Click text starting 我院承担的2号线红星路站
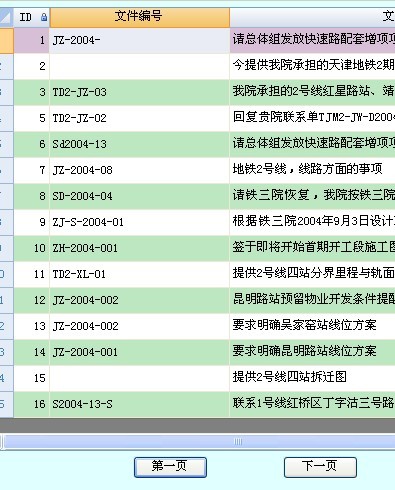This screenshot has width=395, height=490. 314,91
